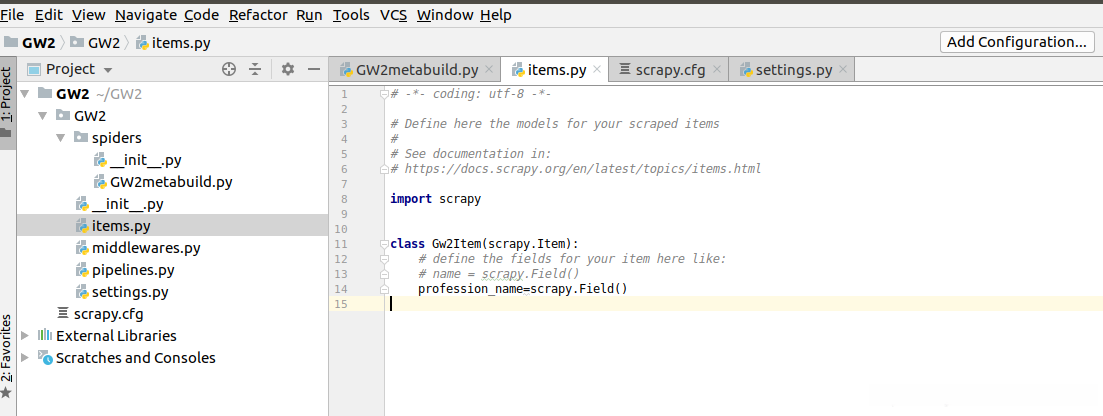Viewport: 1103px width, 416px height.
Task: Open the Window menu
Action: pyautogui.click(x=444, y=15)
